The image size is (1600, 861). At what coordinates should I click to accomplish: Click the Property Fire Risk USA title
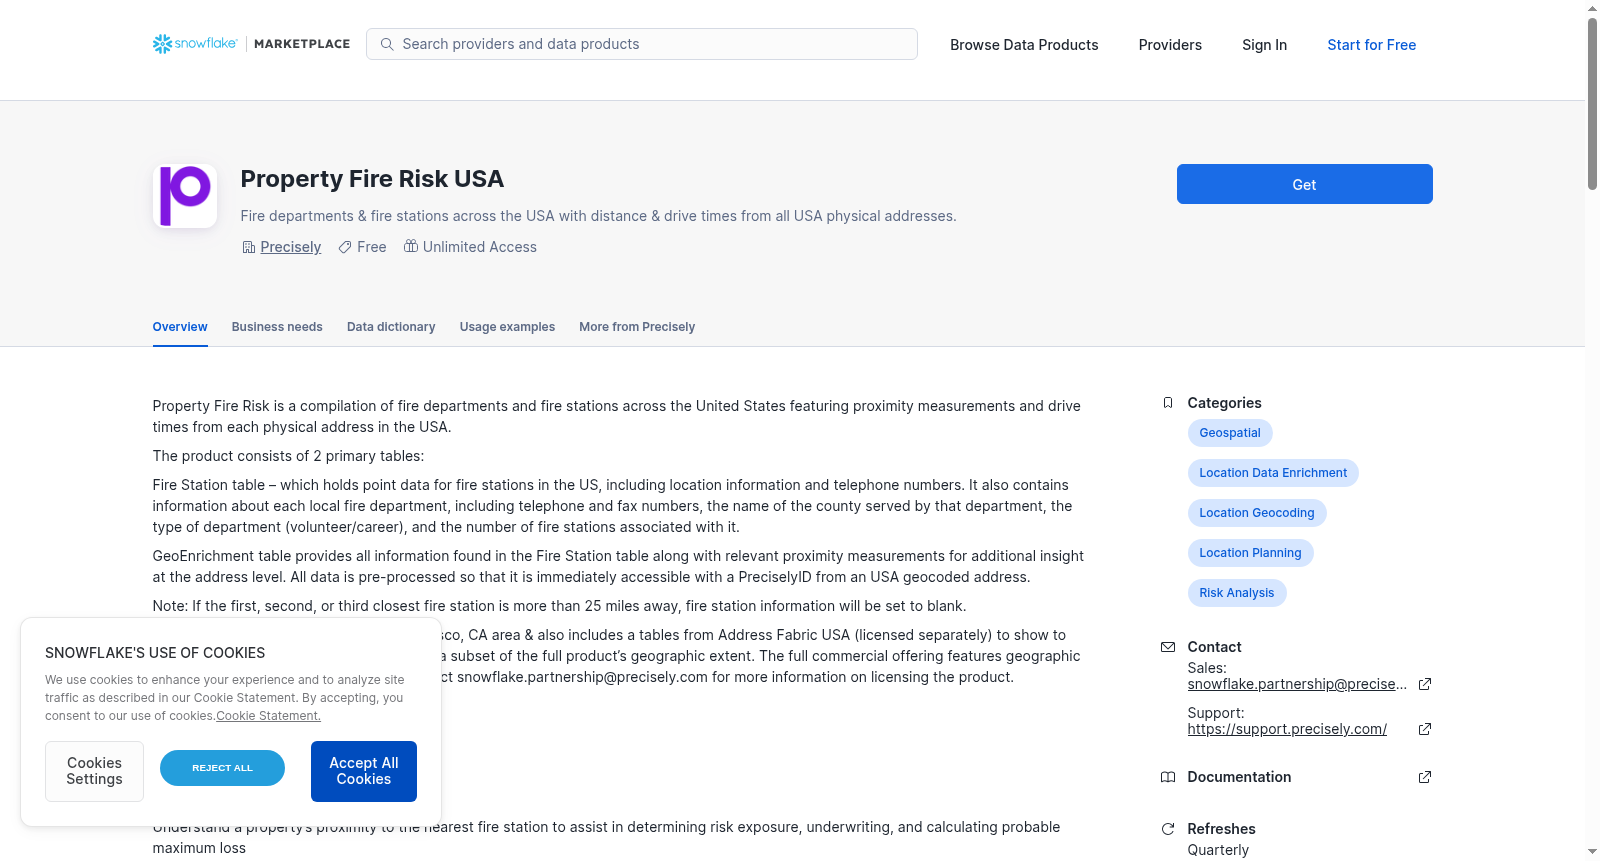tap(372, 179)
